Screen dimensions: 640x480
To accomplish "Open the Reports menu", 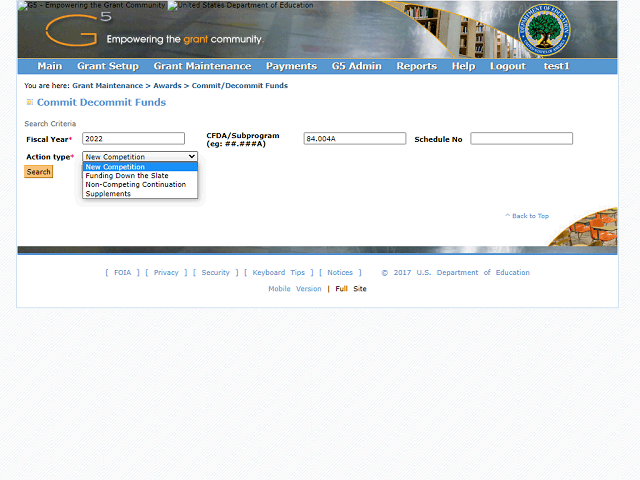I will click(x=417, y=66).
